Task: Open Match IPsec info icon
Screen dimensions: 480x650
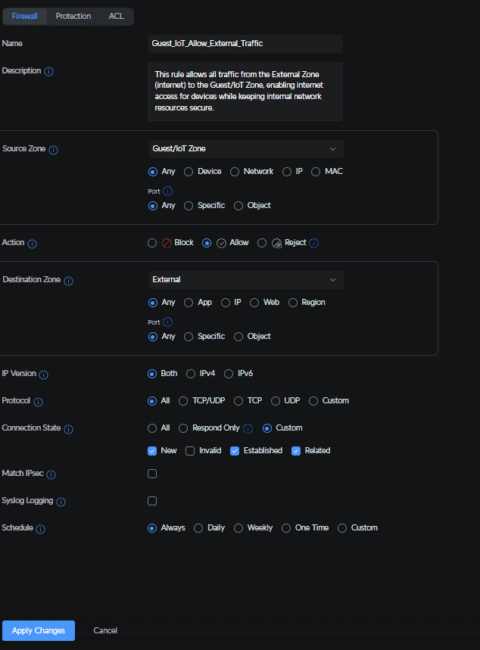Action: point(51,474)
